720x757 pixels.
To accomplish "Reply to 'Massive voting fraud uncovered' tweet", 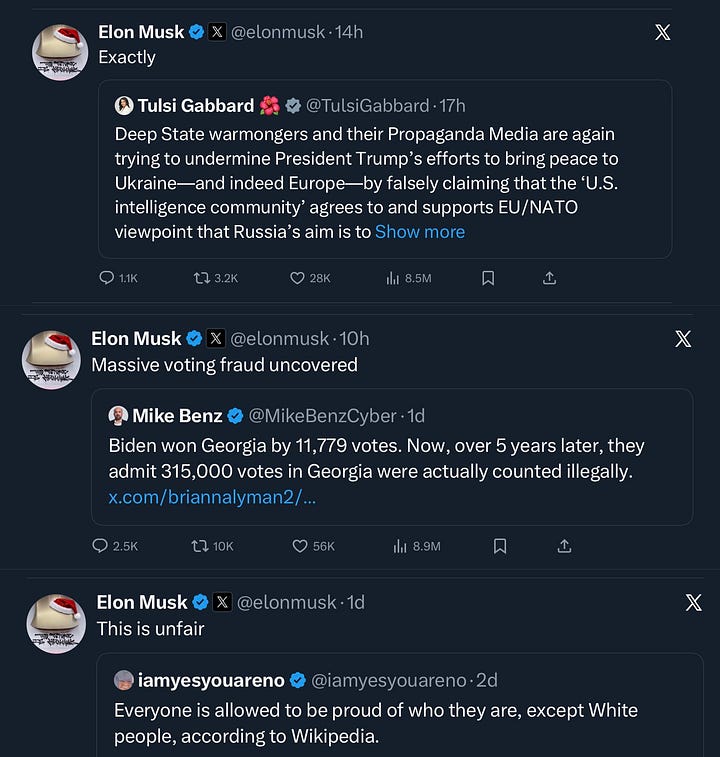I will click(100, 546).
